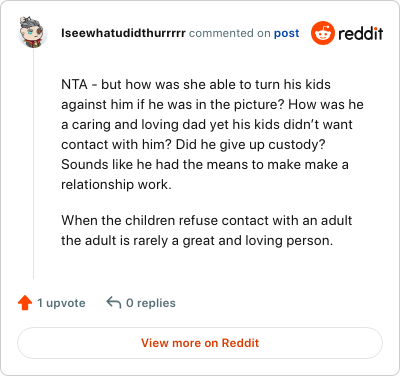Click the orange Reddit Snoo logo

(x=322, y=33)
